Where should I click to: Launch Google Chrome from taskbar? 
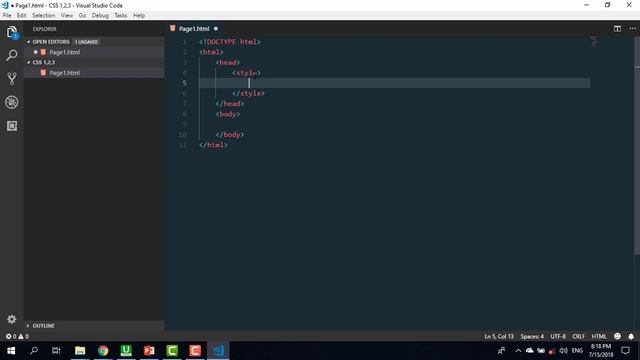click(103, 351)
